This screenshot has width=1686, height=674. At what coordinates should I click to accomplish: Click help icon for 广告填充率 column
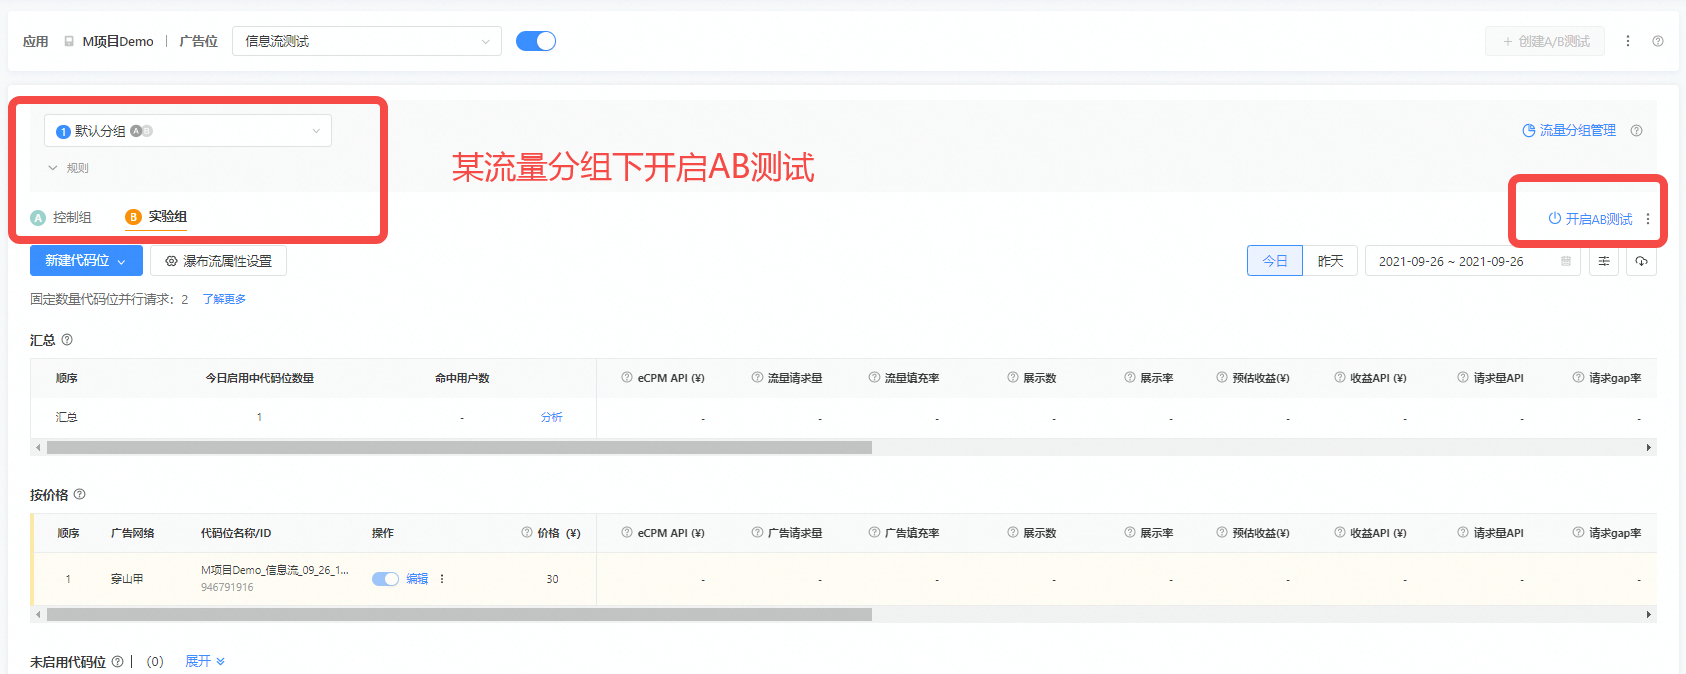point(874,532)
